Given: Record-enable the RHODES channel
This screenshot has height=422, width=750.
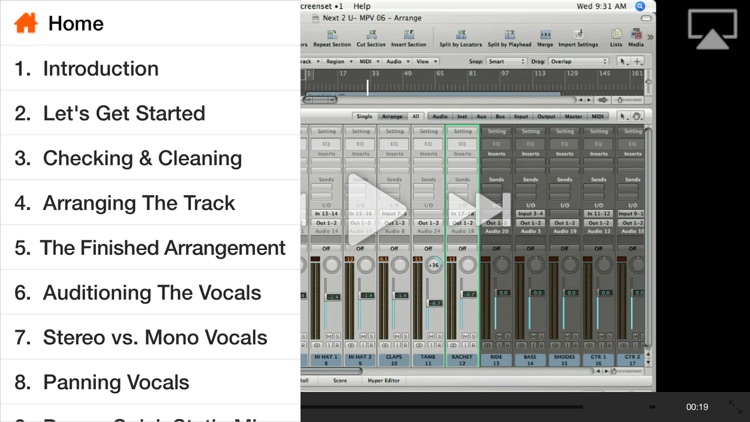Looking at the screenshot, I should click(x=576, y=345).
